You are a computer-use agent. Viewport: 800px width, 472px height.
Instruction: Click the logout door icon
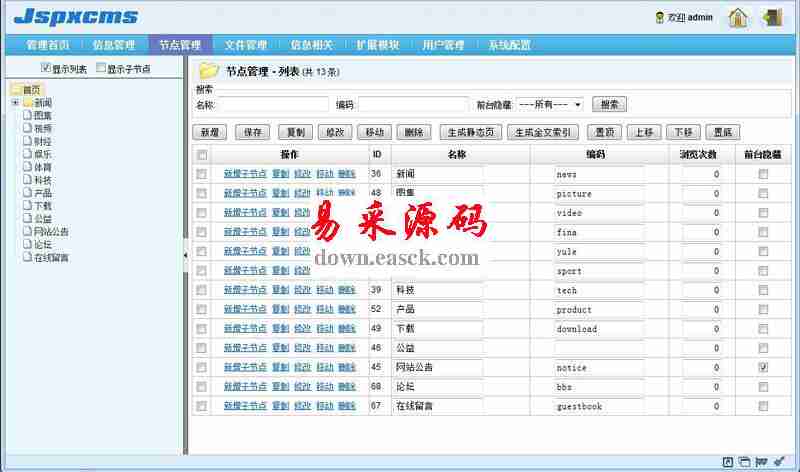coord(772,17)
